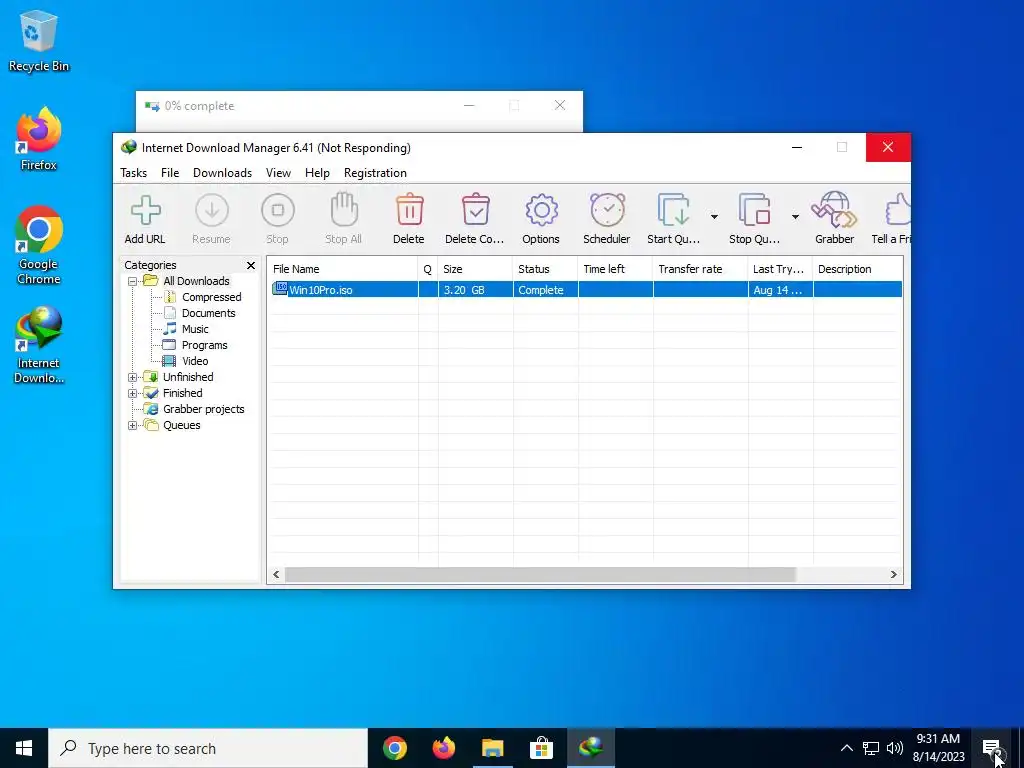Click the Delete Completed icon
Viewport: 1024px width, 768px height.
coord(475,210)
